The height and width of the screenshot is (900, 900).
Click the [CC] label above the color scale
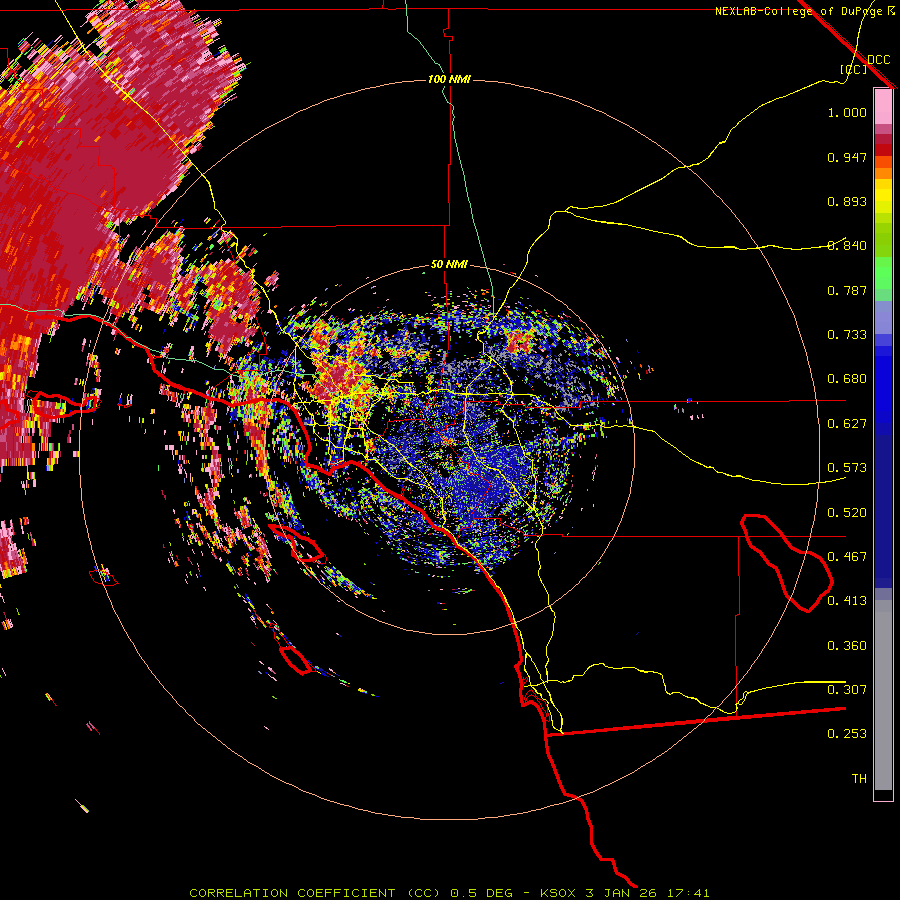[x=853, y=69]
